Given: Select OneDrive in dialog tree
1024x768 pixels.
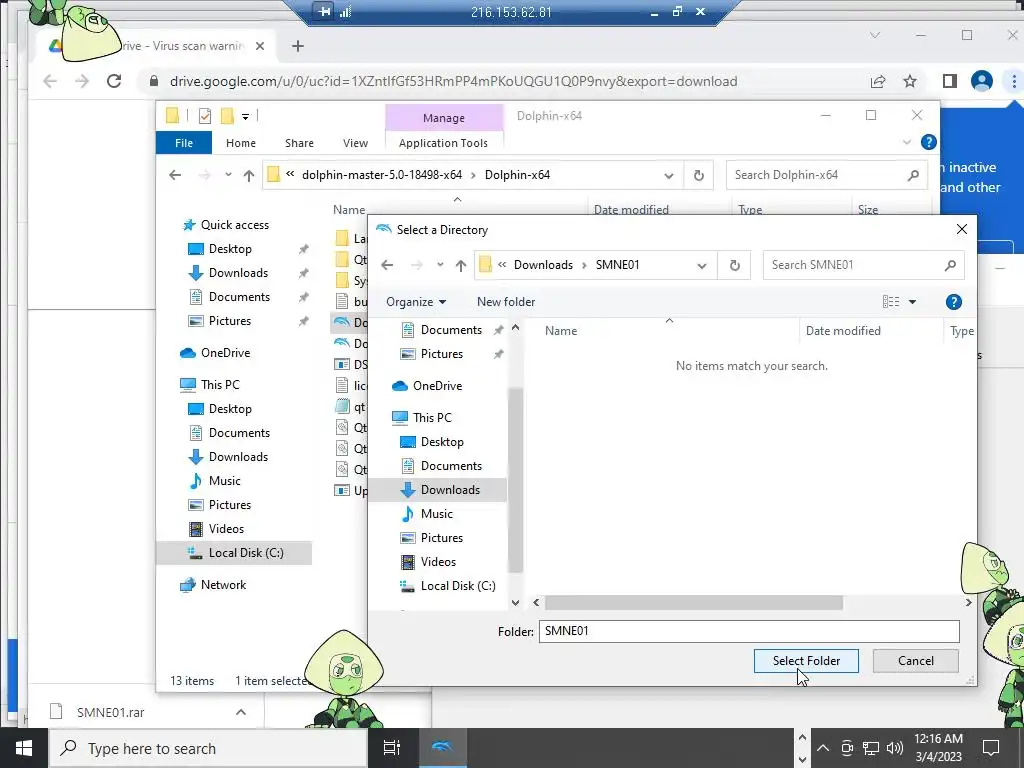Looking at the screenshot, I should point(437,386).
